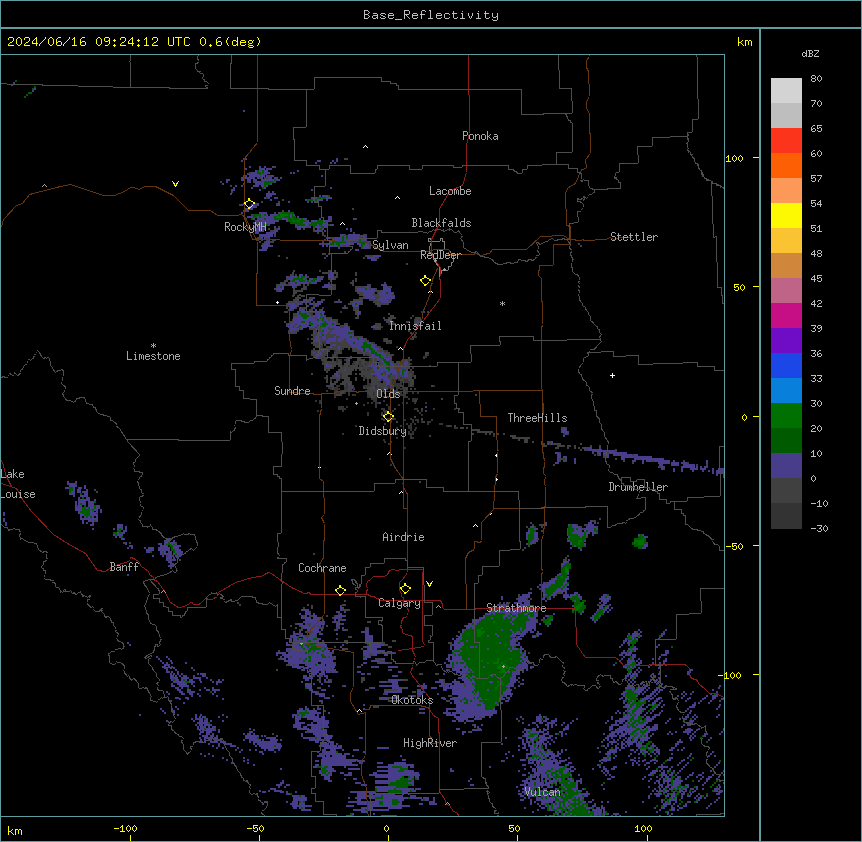Click the yellow diamond marker above Calgary label
862x842 pixels.
pyautogui.click(x=405, y=589)
